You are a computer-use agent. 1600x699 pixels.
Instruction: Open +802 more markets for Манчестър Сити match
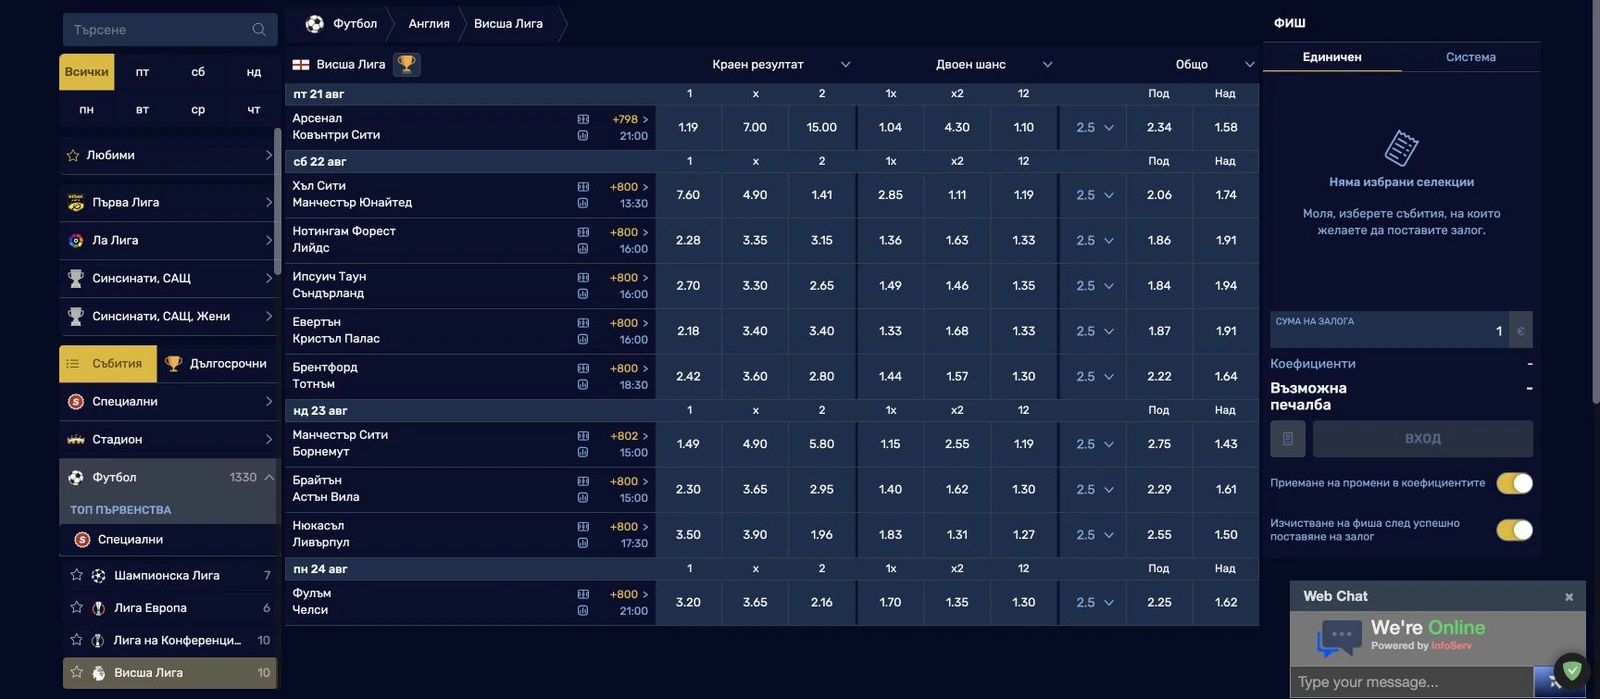630,436
